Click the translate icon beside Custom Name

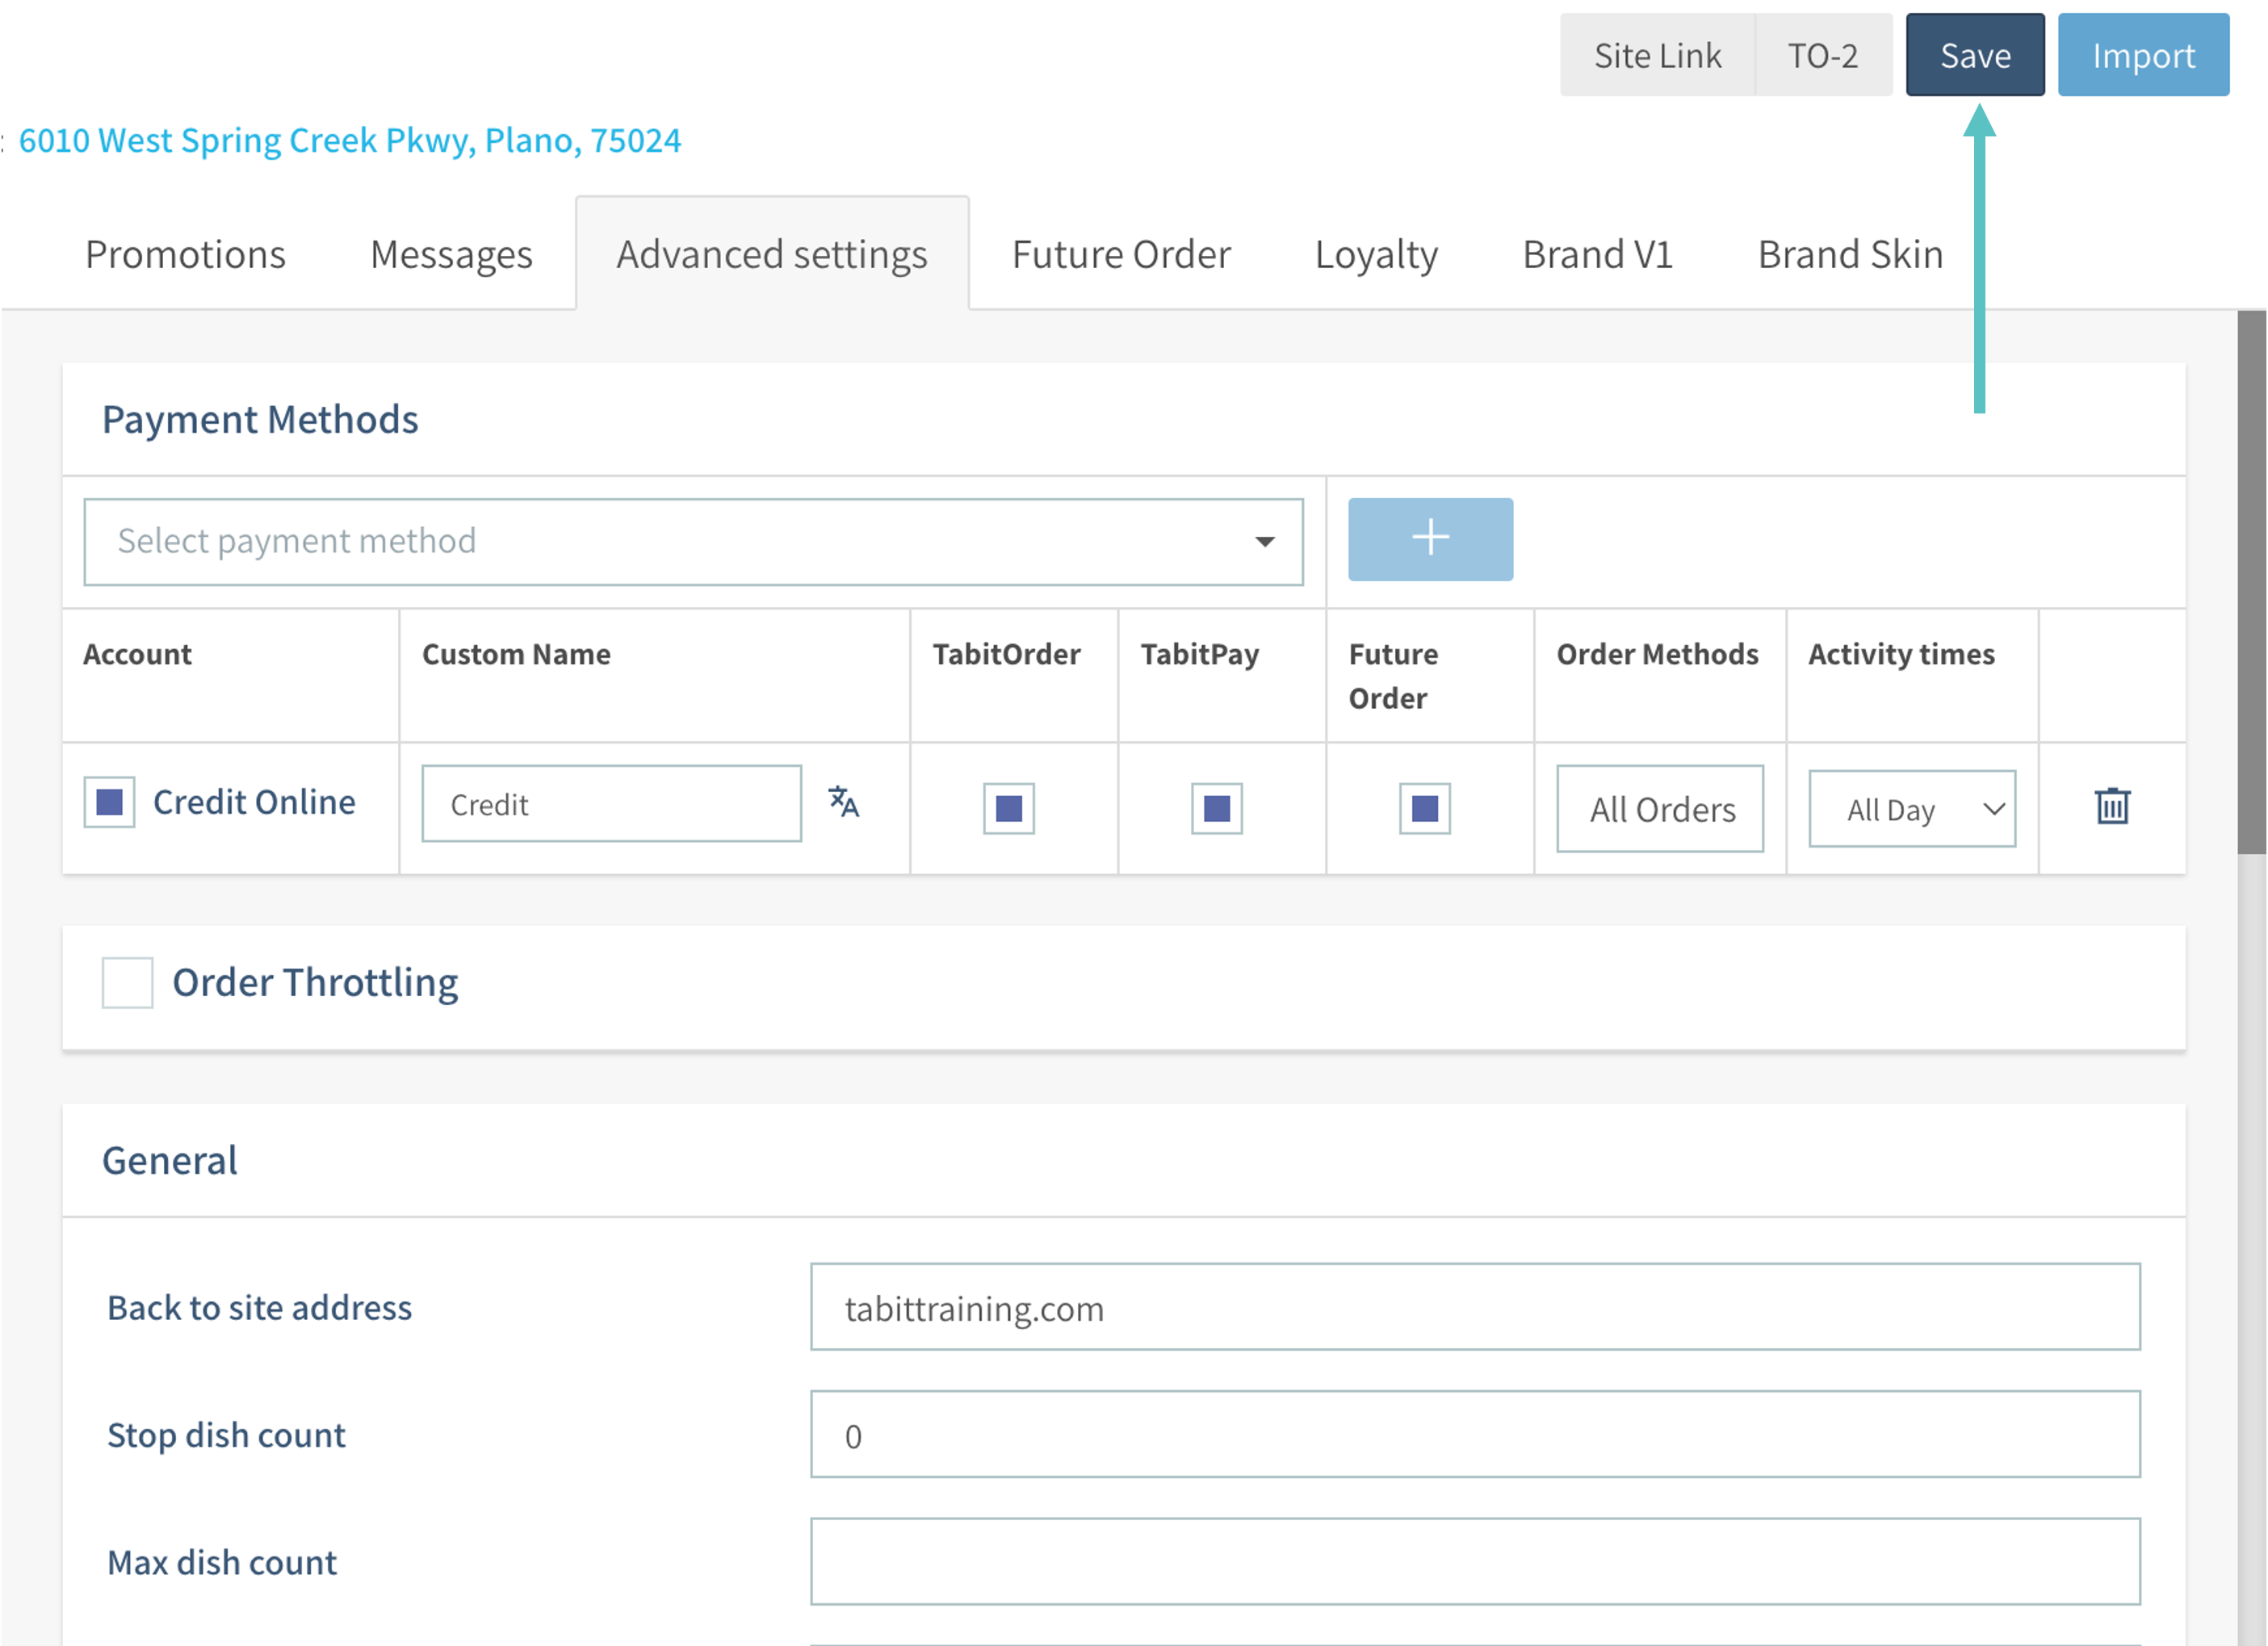click(x=843, y=803)
